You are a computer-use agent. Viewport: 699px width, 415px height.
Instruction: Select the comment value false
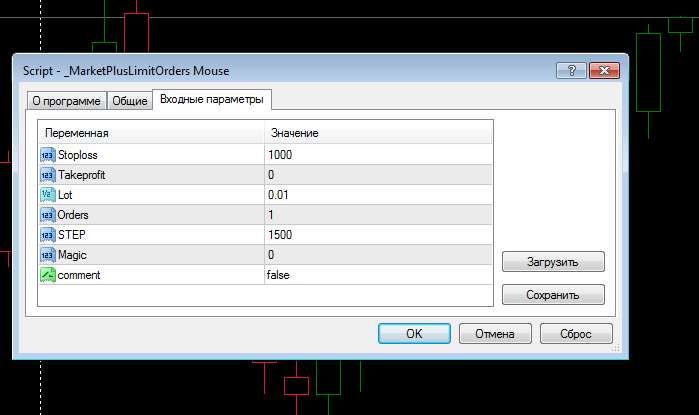[278, 275]
